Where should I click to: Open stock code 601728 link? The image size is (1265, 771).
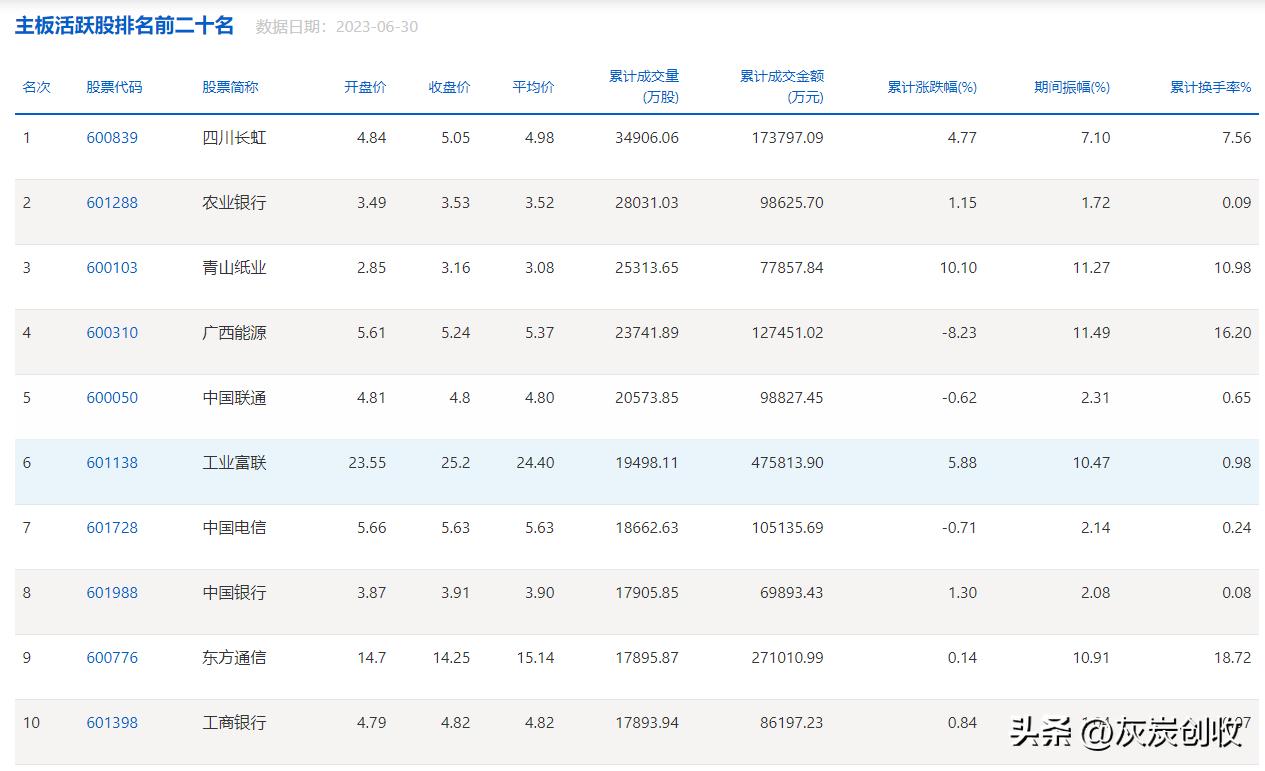click(x=112, y=528)
